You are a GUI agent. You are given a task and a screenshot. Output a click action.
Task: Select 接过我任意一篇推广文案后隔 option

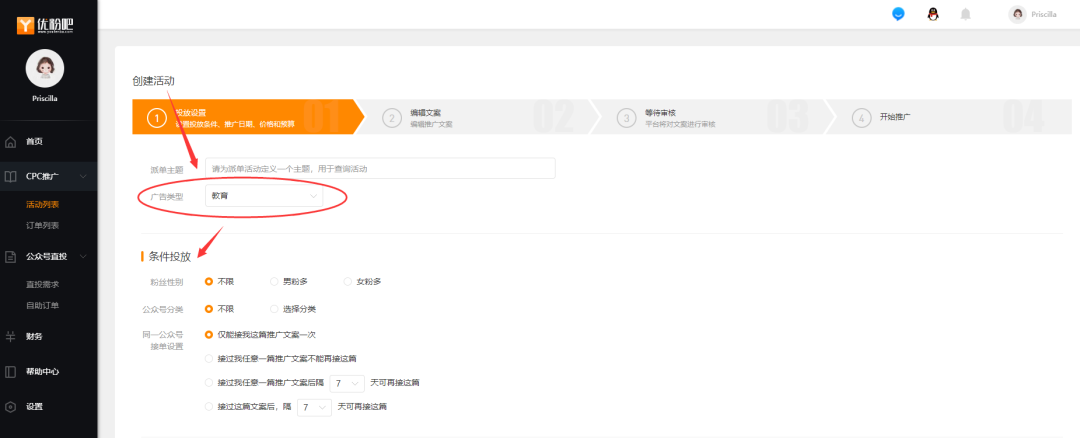click(209, 383)
